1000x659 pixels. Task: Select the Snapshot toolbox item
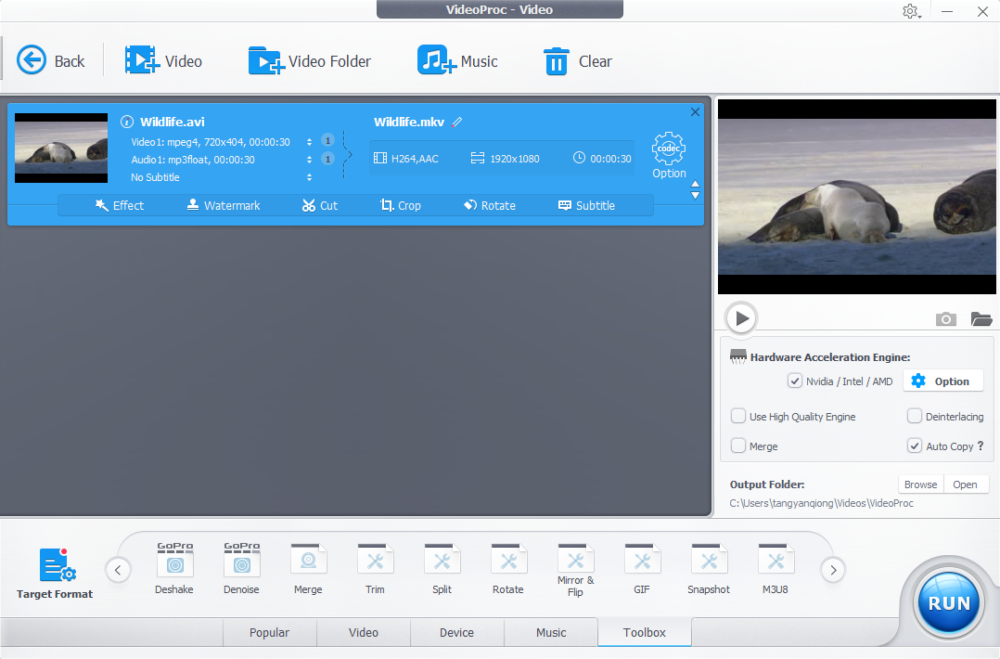click(x=709, y=568)
